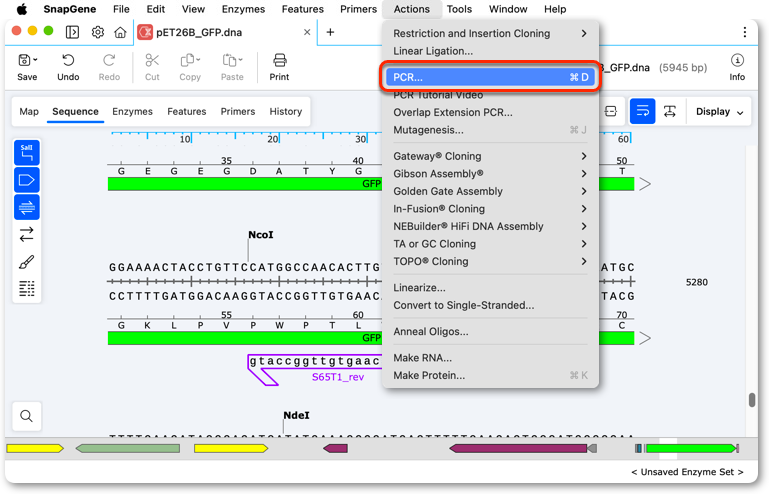The width and height of the screenshot is (769, 494).
Task: Open the Apple menu
Action: pos(22,9)
